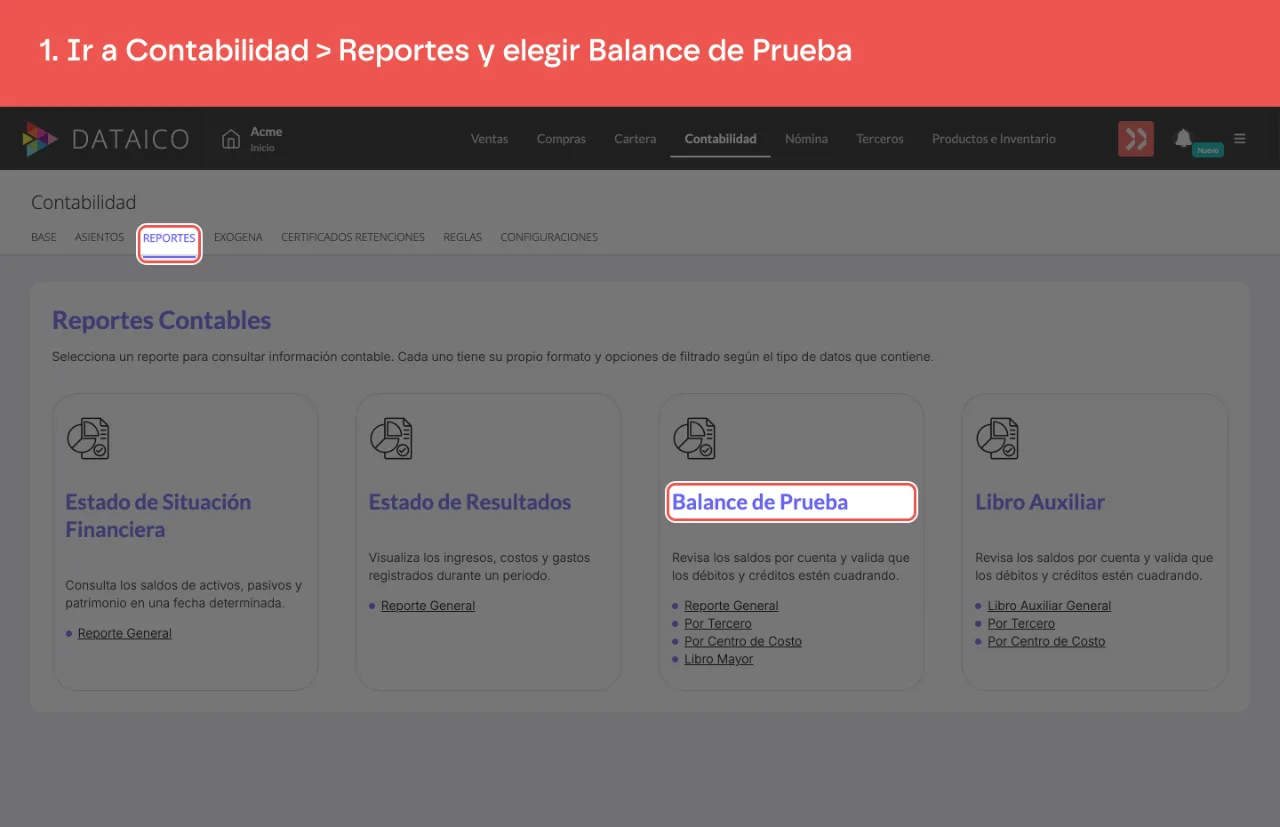Click the Acme company name
This screenshot has width=1280, height=827.
point(266,132)
